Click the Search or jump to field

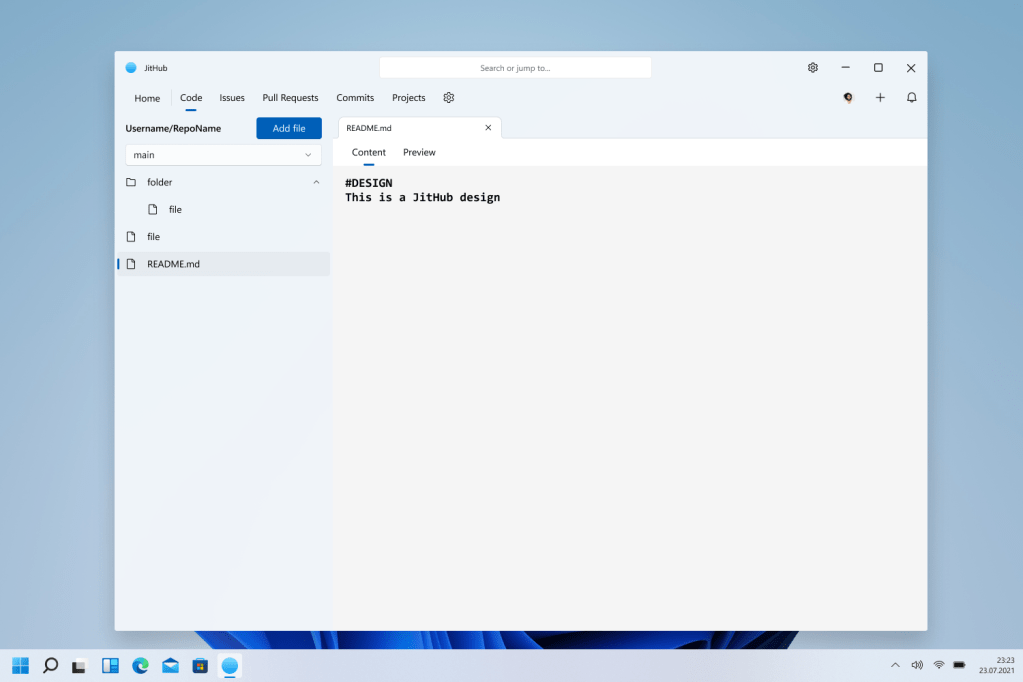515,68
